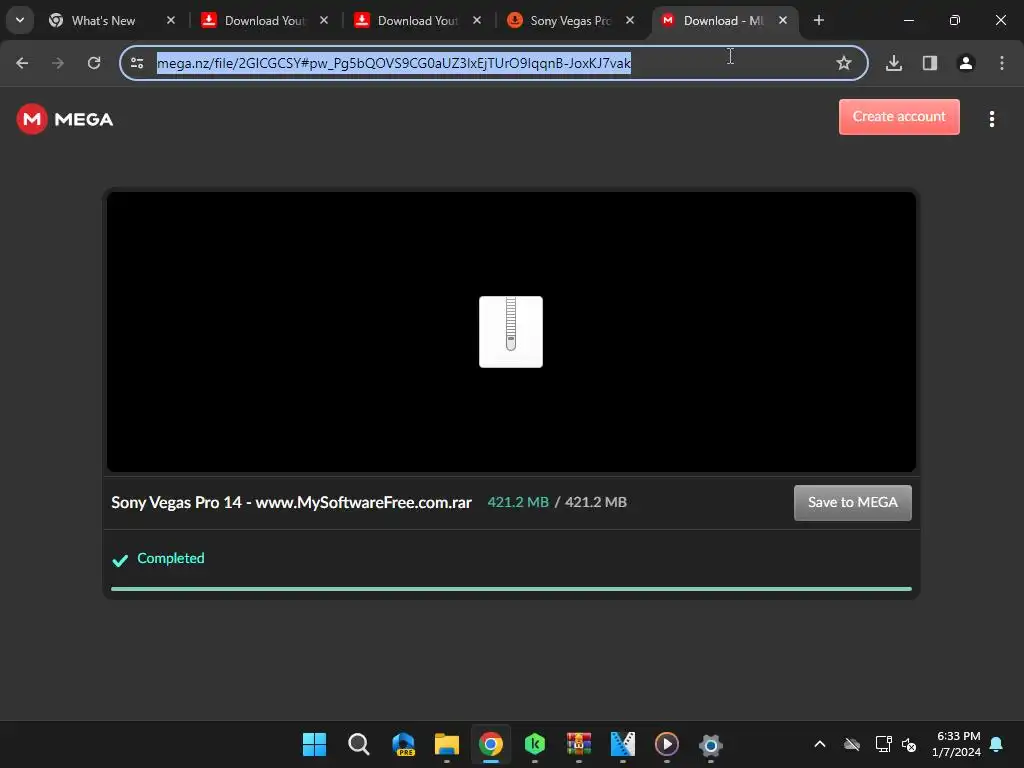Click the zip archive file thumbnail
Viewport: 1024px width, 768px height.
(x=511, y=332)
